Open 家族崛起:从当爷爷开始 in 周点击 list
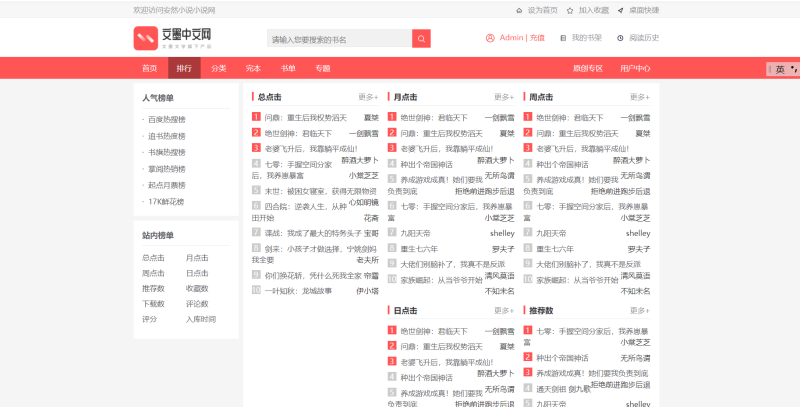Screen dimensions: 800x407 click(577, 280)
